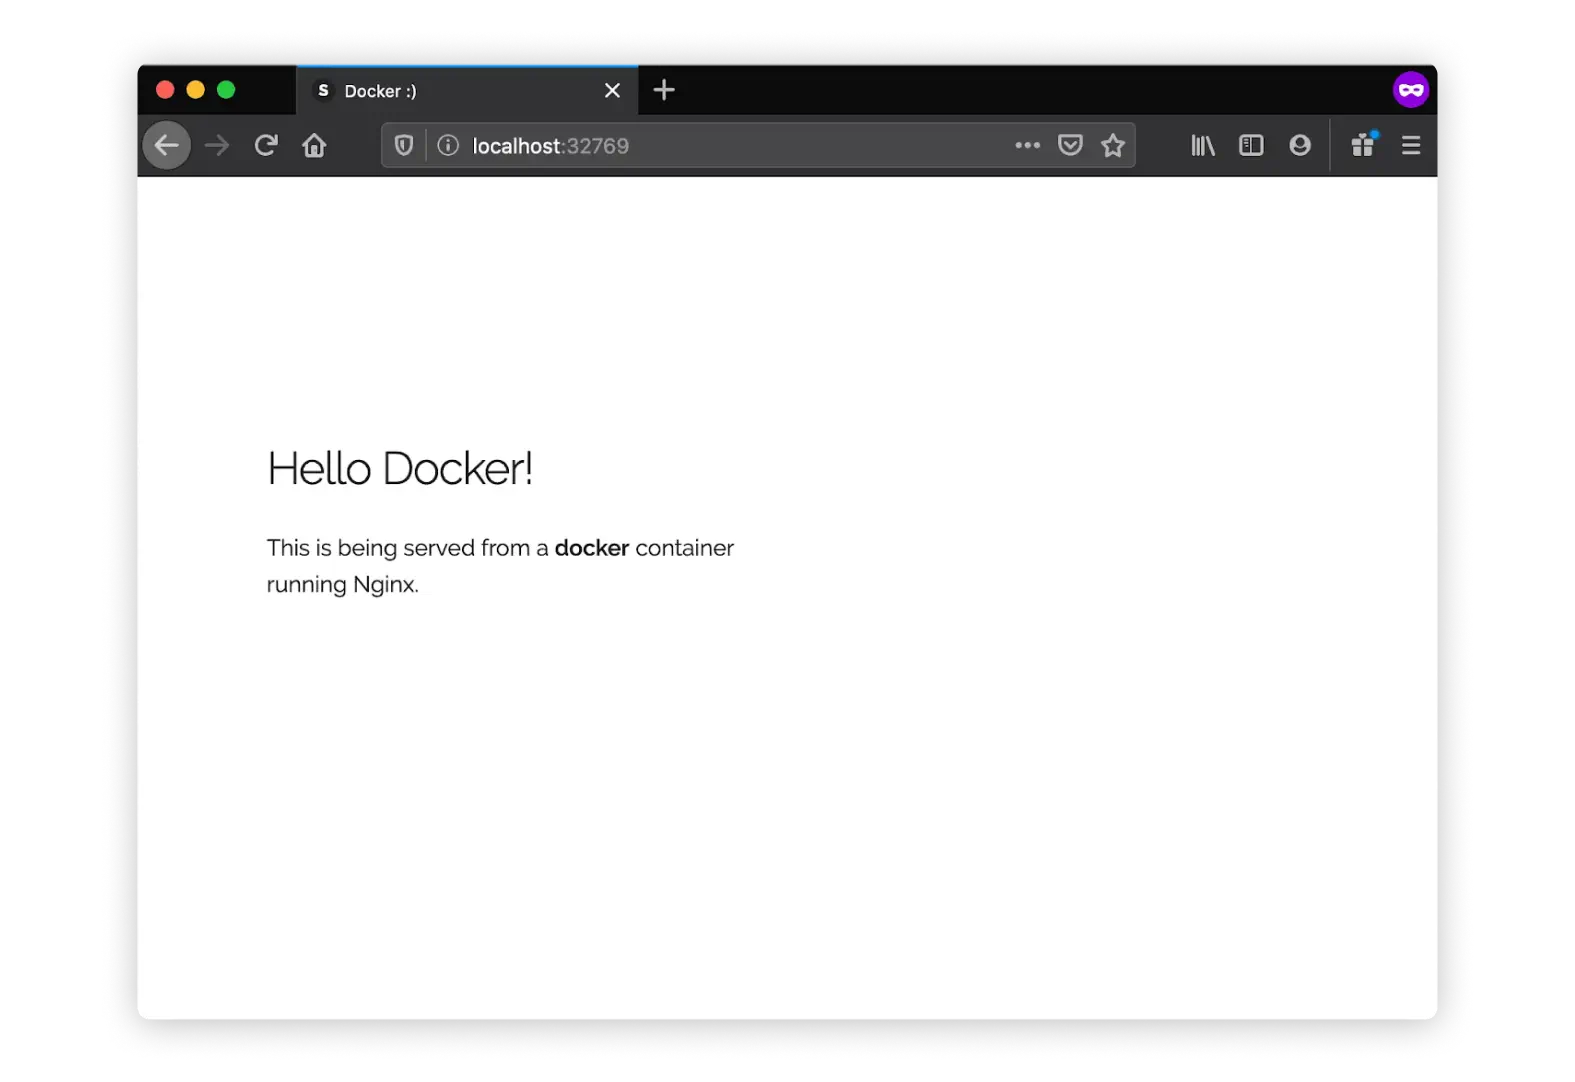Reload the current localhost page
Image resolution: width=1575 pixels, height=1082 pixels.
[265, 146]
